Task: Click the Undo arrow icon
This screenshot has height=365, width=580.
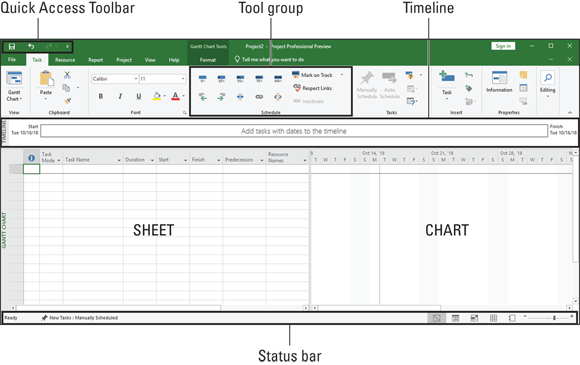Action: [x=31, y=47]
